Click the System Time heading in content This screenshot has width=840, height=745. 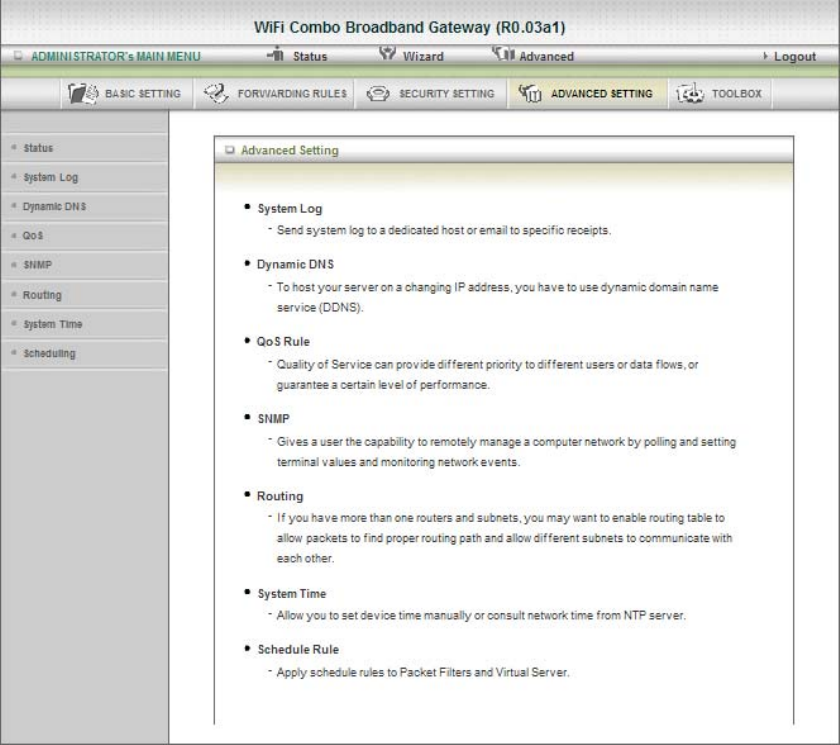pyautogui.click(x=291, y=593)
